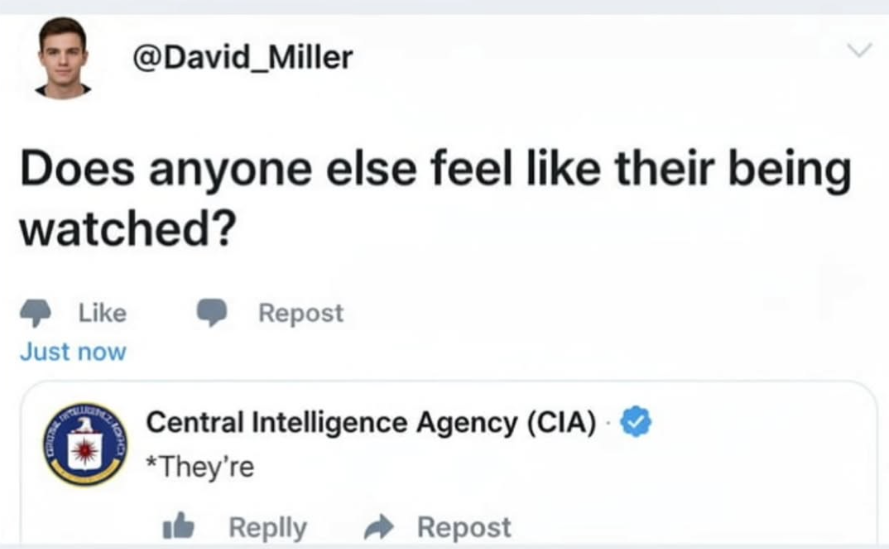This screenshot has width=889, height=549.
Task: Click the "*They're" reply text
Action: pyautogui.click(x=200, y=466)
